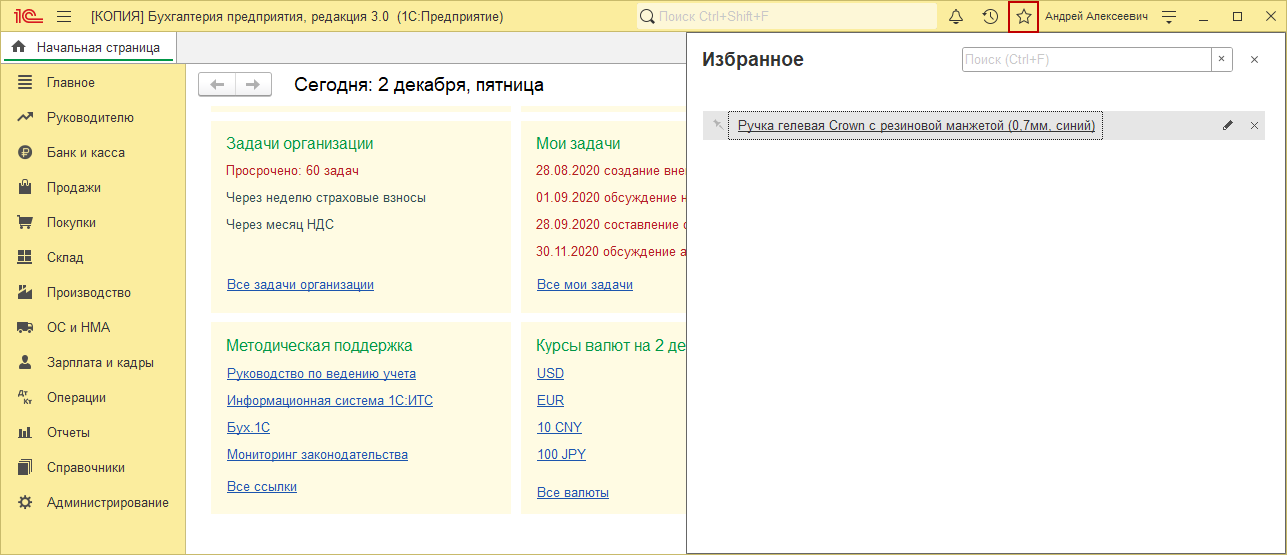
Task: Click the Favorites panel search box
Action: point(1085,60)
